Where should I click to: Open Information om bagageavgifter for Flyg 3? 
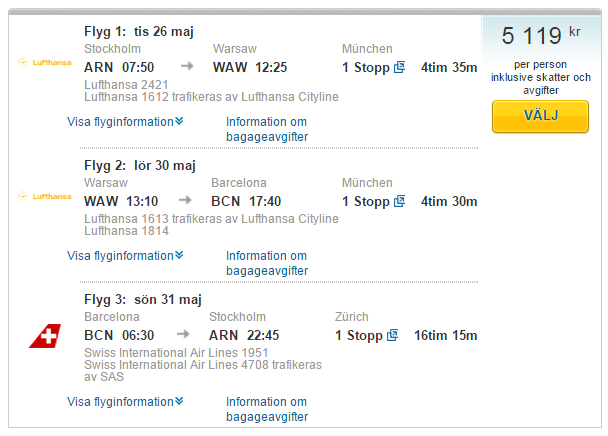[x=267, y=409]
